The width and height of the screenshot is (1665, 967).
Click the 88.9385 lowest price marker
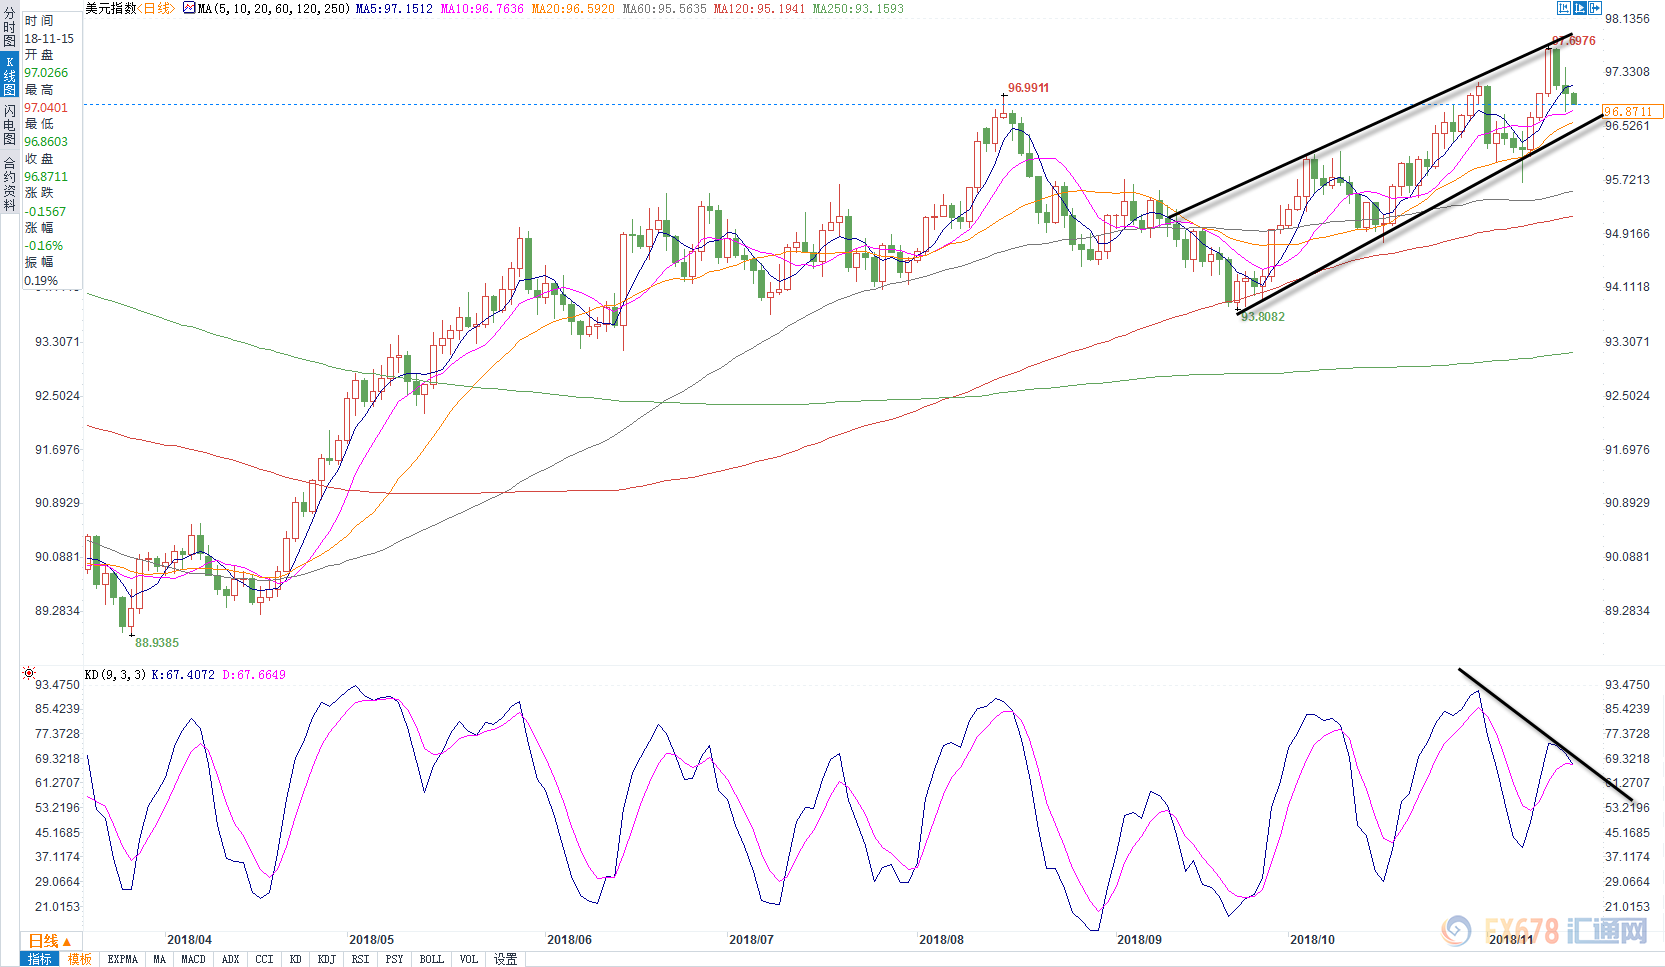point(157,643)
